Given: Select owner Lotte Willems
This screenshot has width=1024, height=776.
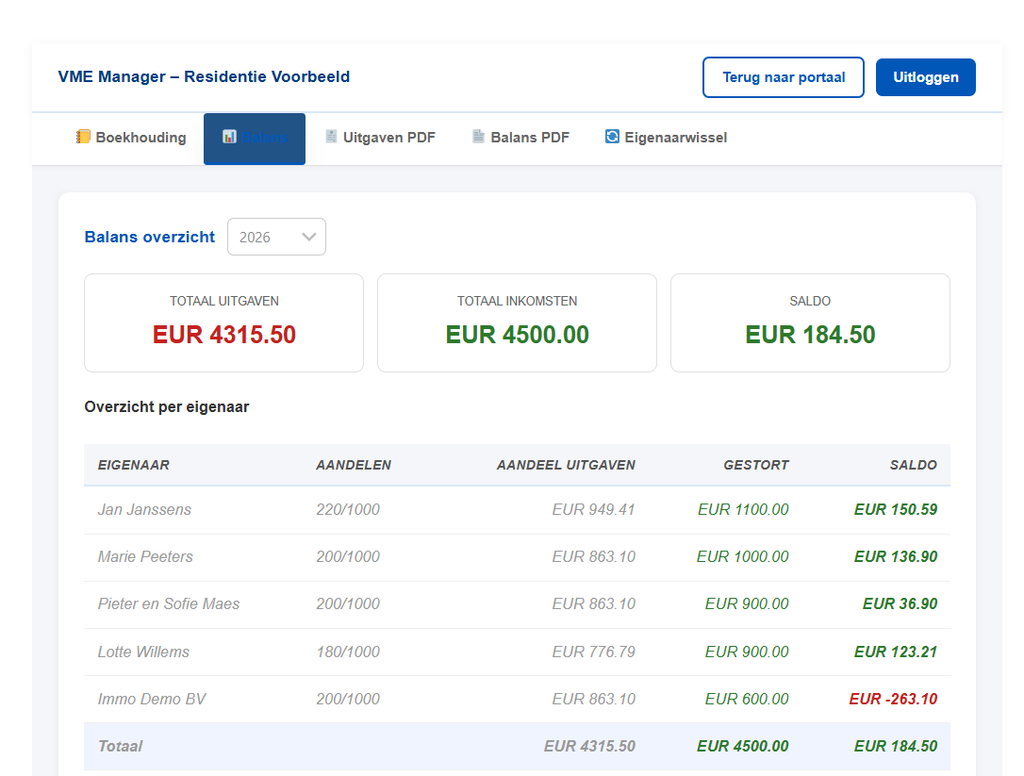Looking at the screenshot, I should tap(144, 652).
